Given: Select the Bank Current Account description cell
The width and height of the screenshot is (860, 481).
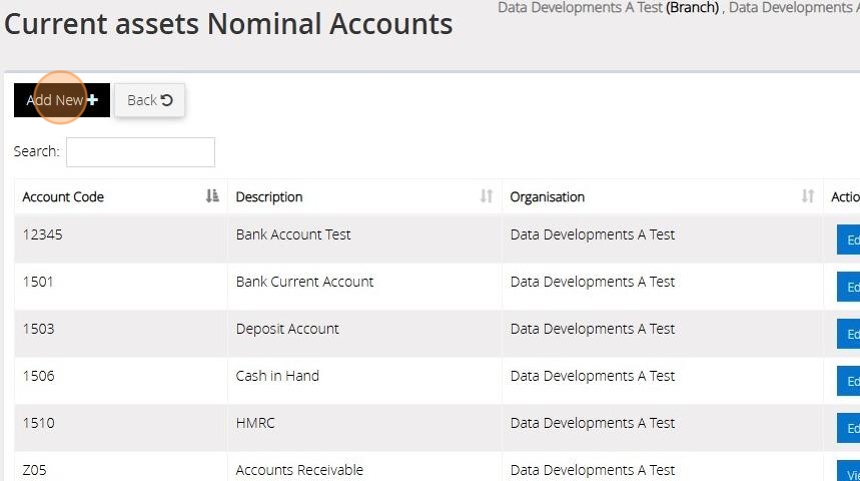Looking at the screenshot, I should (305, 282).
